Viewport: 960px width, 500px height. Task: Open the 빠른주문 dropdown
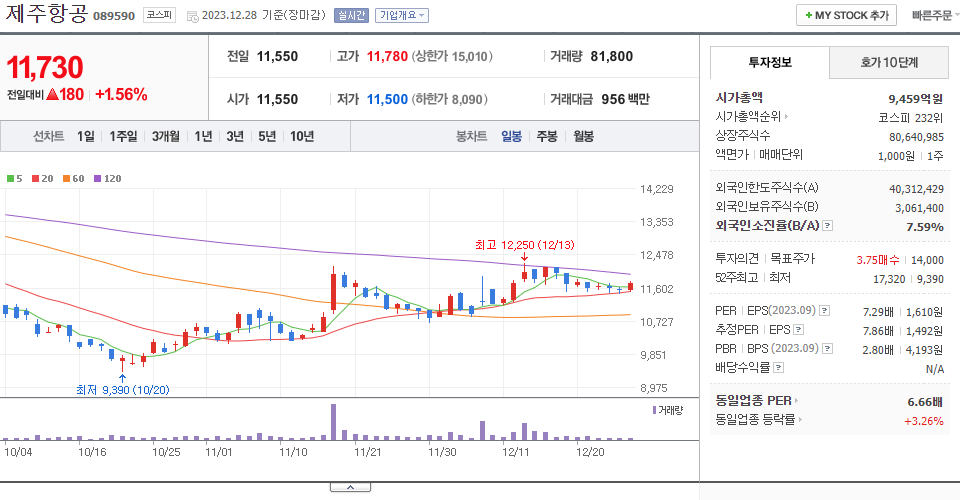tap(935, 15)
